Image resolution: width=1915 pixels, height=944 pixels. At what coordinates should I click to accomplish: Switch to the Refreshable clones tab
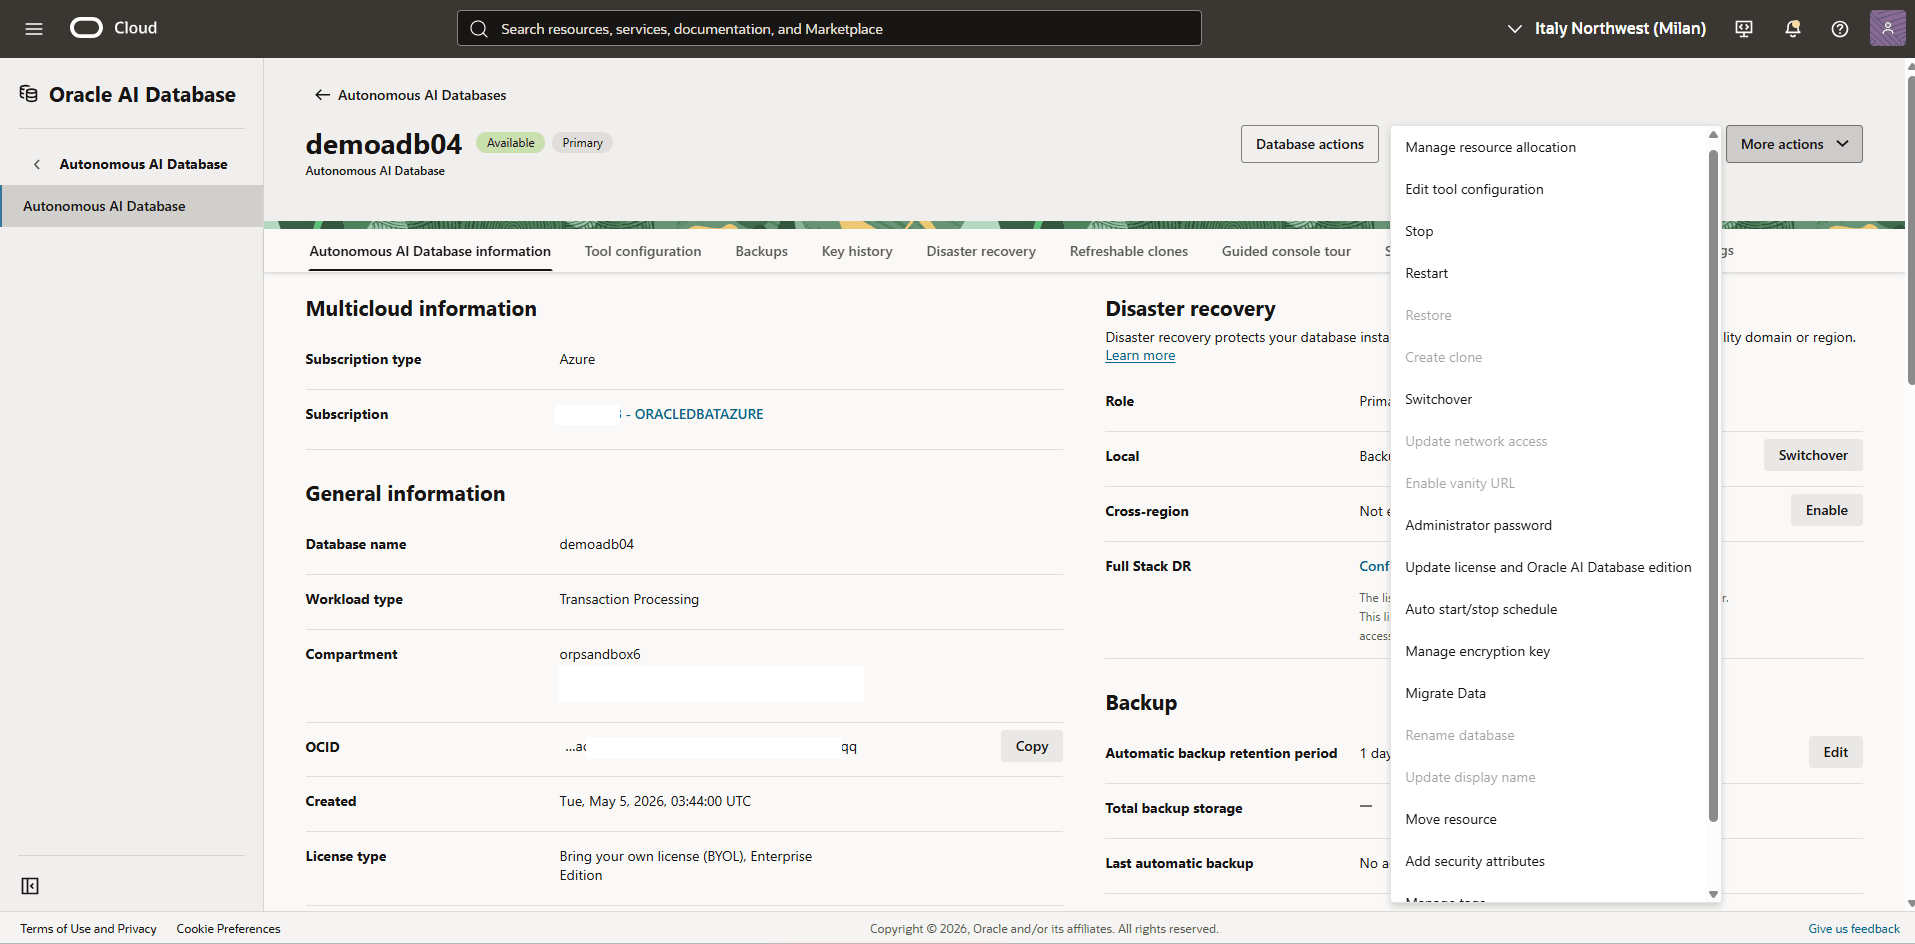pos(1129,251)
